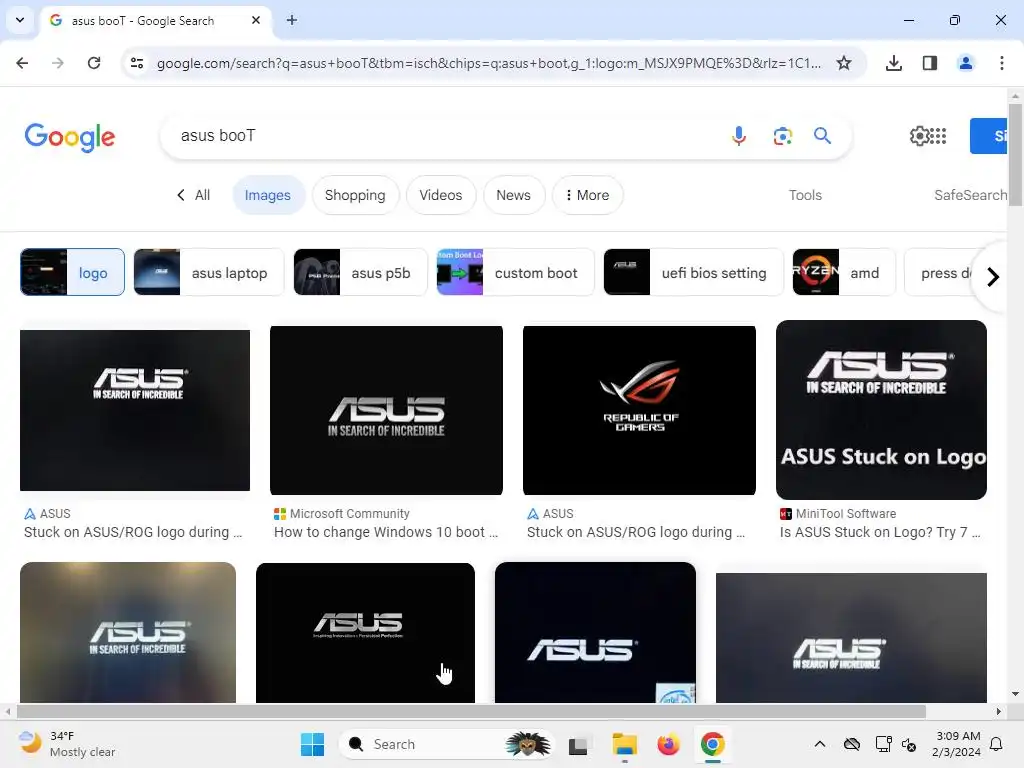Image resolution: width=1024 pixels, height=768 pixels.
Task: Select the asus p5b chip
Action: (x=360, y=272)
